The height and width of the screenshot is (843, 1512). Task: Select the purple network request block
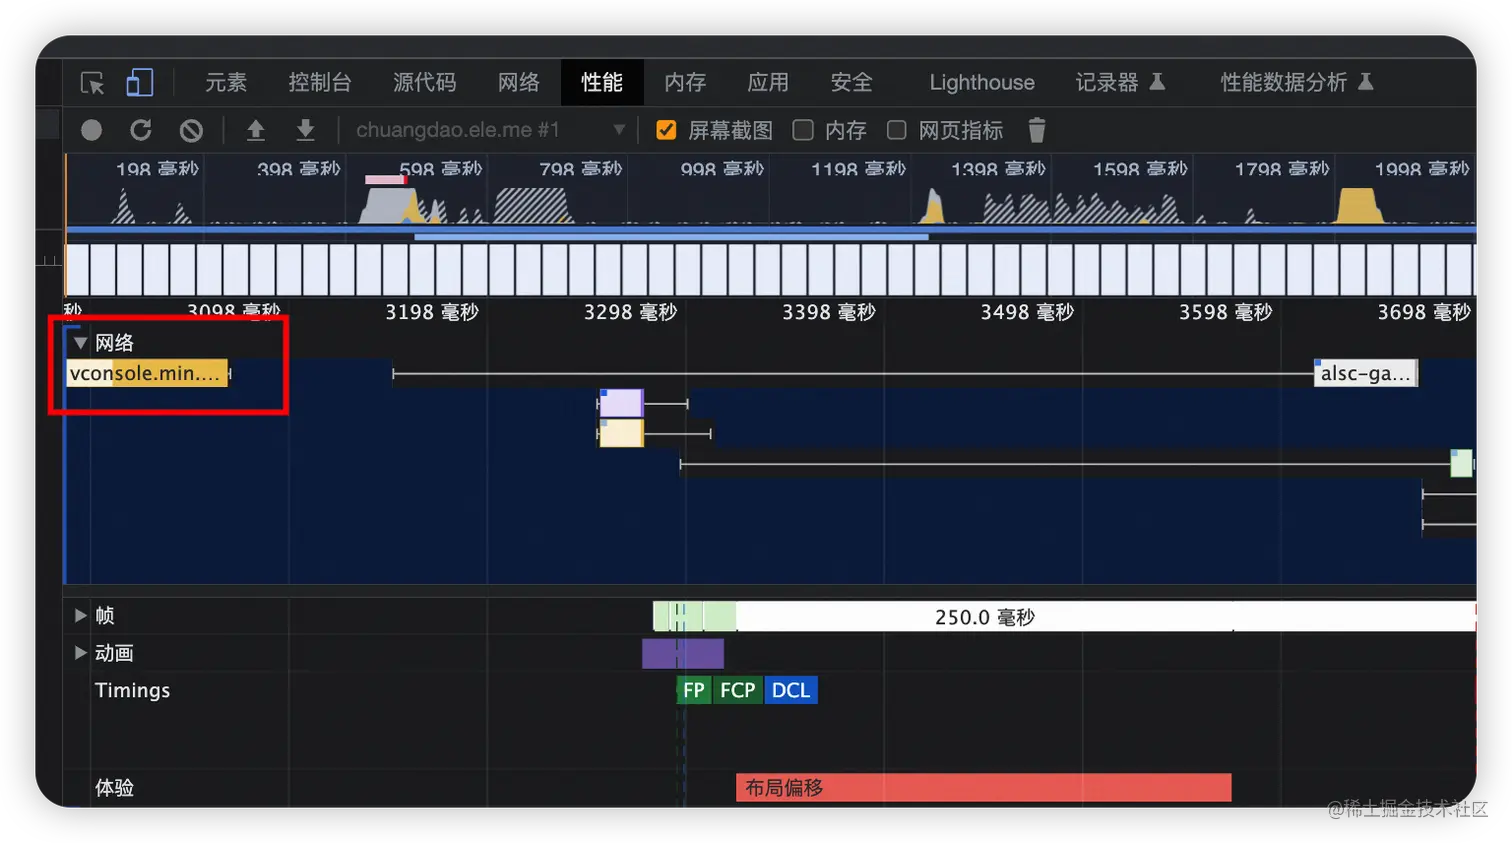tap(621, 403)
